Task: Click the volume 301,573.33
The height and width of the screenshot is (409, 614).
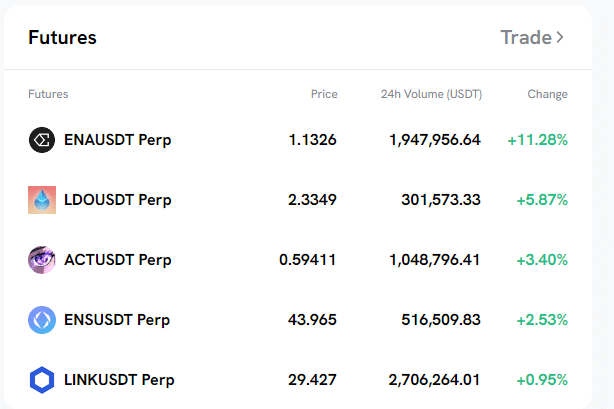Action: click(441, 200)
